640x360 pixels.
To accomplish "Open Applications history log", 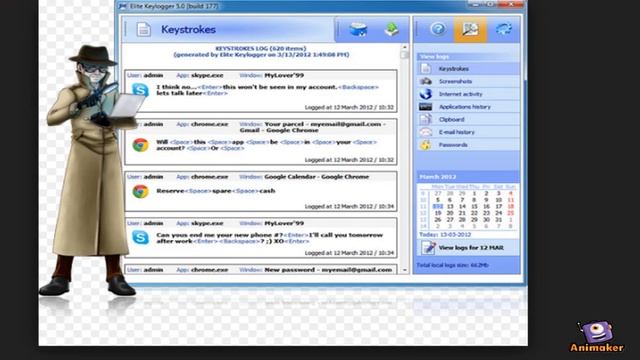I will 469,107.
